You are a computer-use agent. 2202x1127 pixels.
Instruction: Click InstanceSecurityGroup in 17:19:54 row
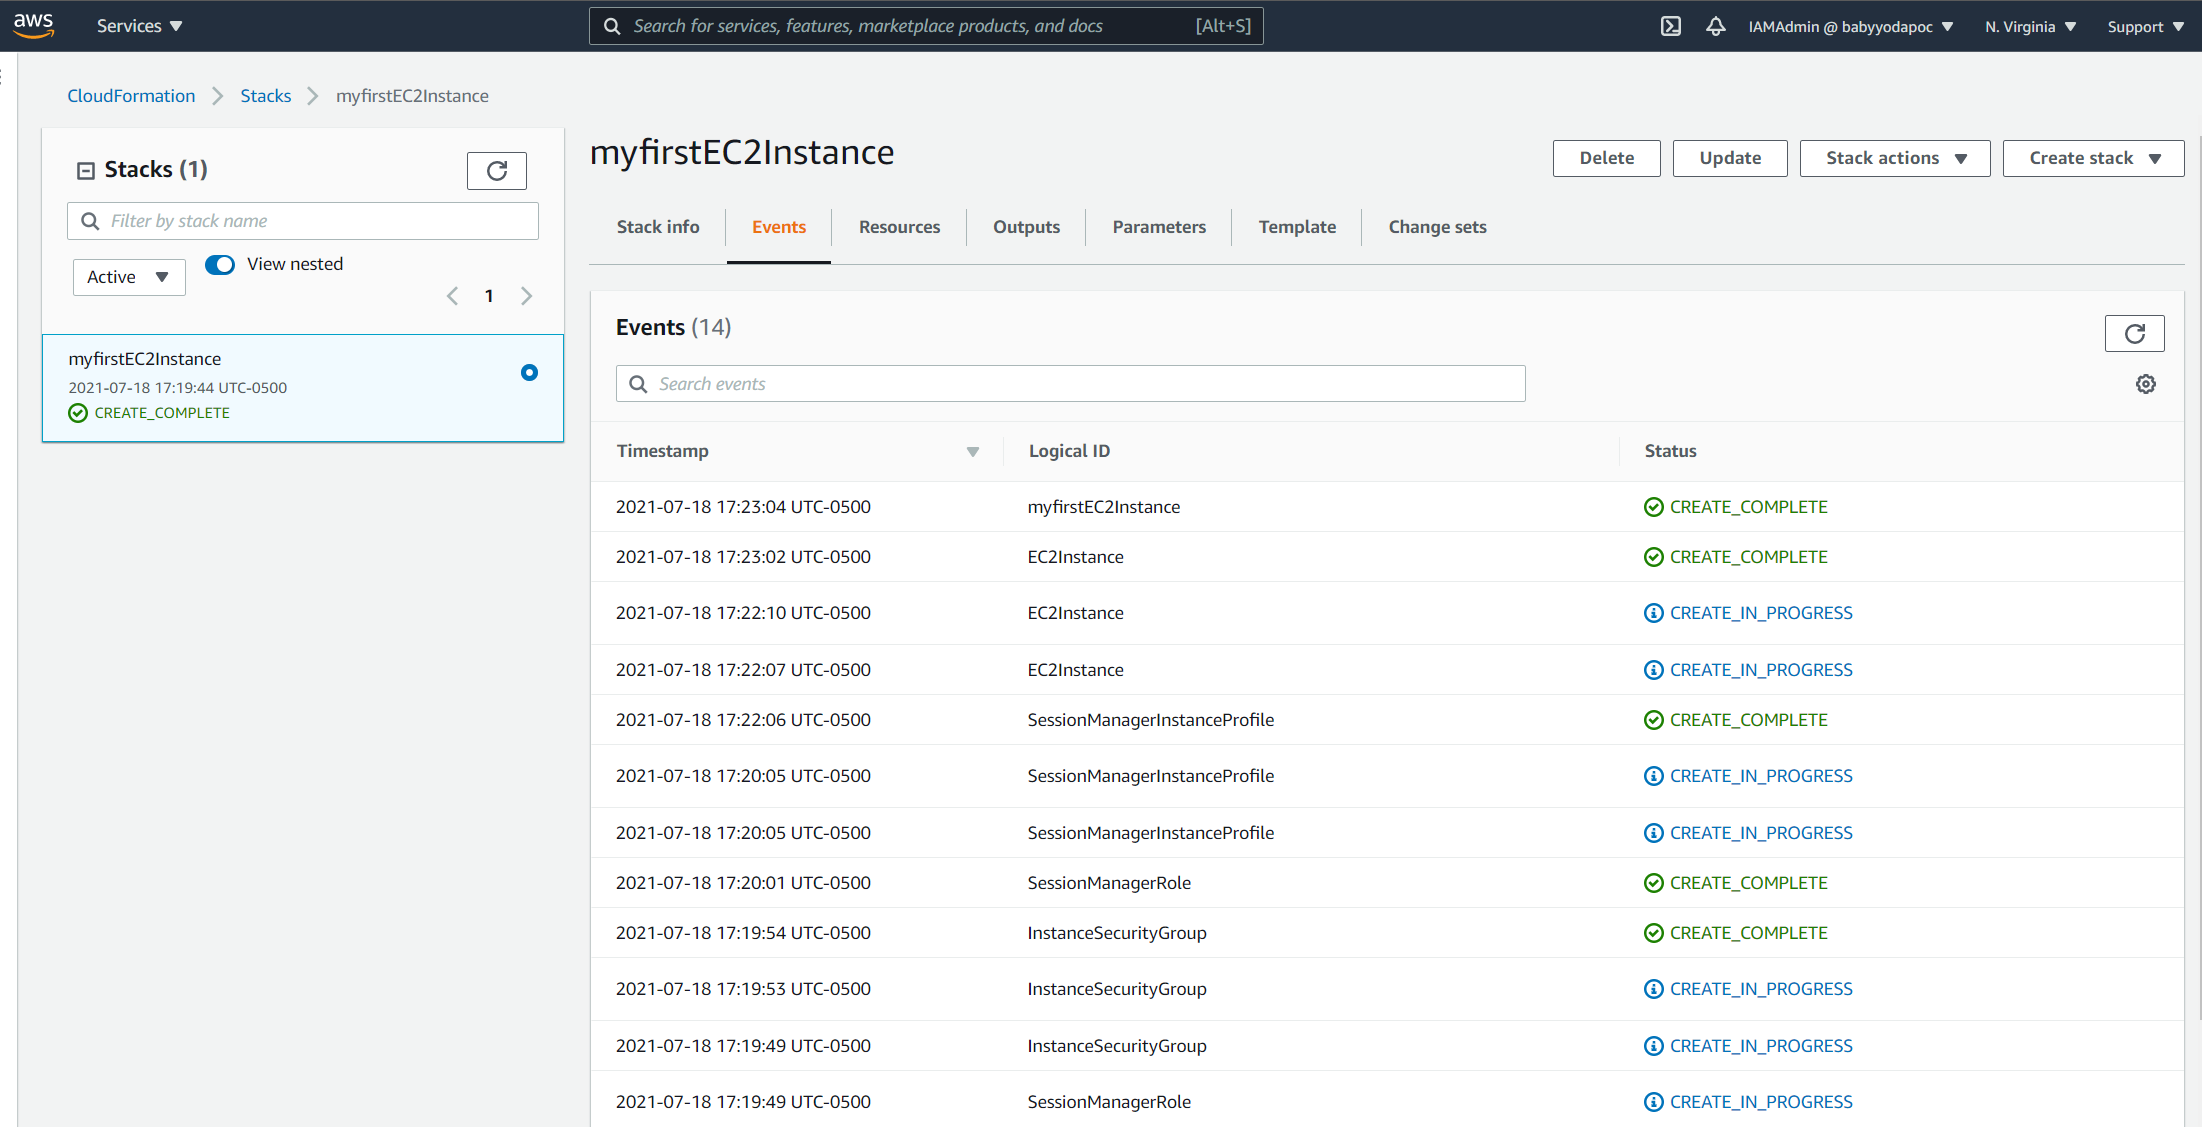pos(1117,933)
